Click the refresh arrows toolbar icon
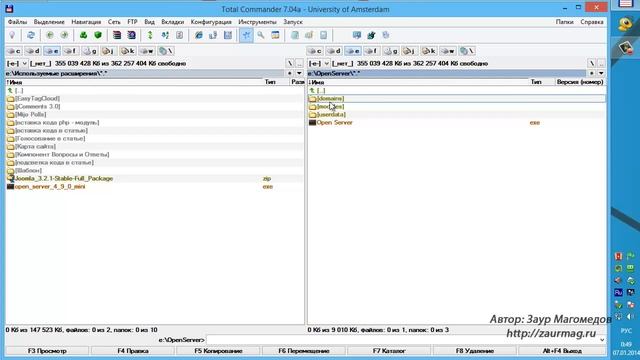640x360 pixels. pyautogui.click(x=31, y=35)
